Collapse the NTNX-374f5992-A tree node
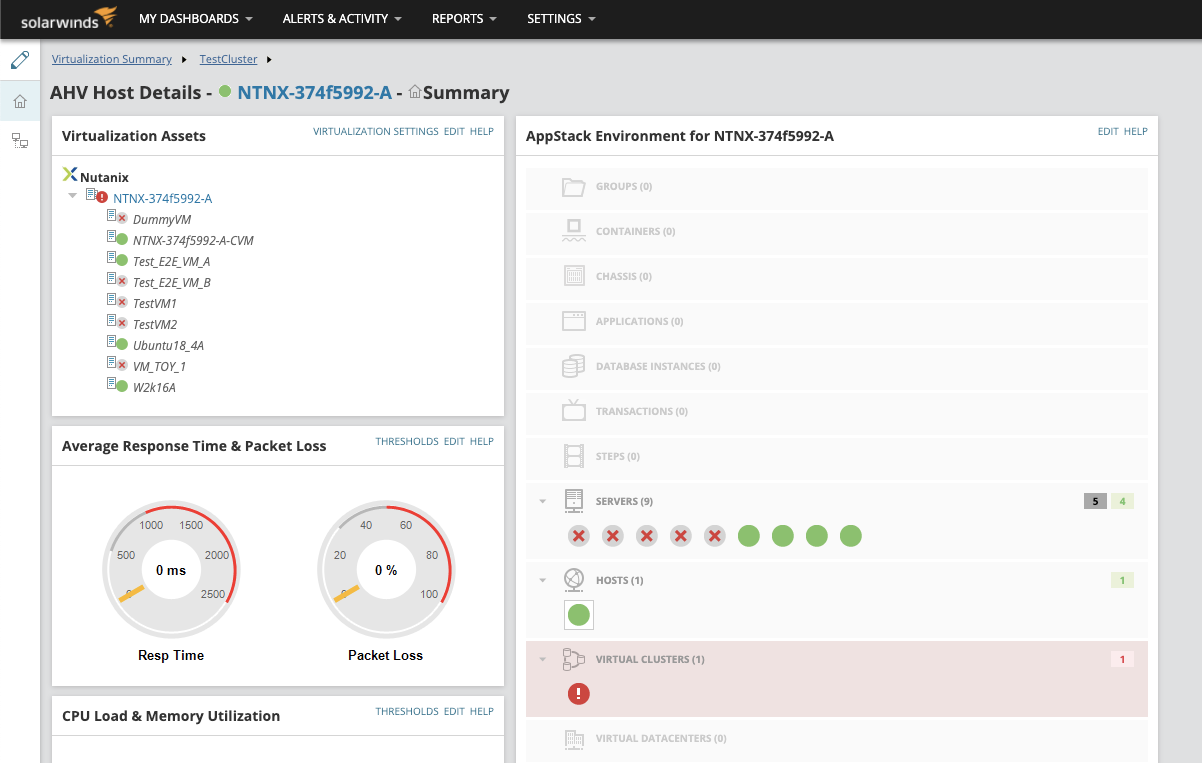Viewport: 1202px width, 763px height. point(72,196)
